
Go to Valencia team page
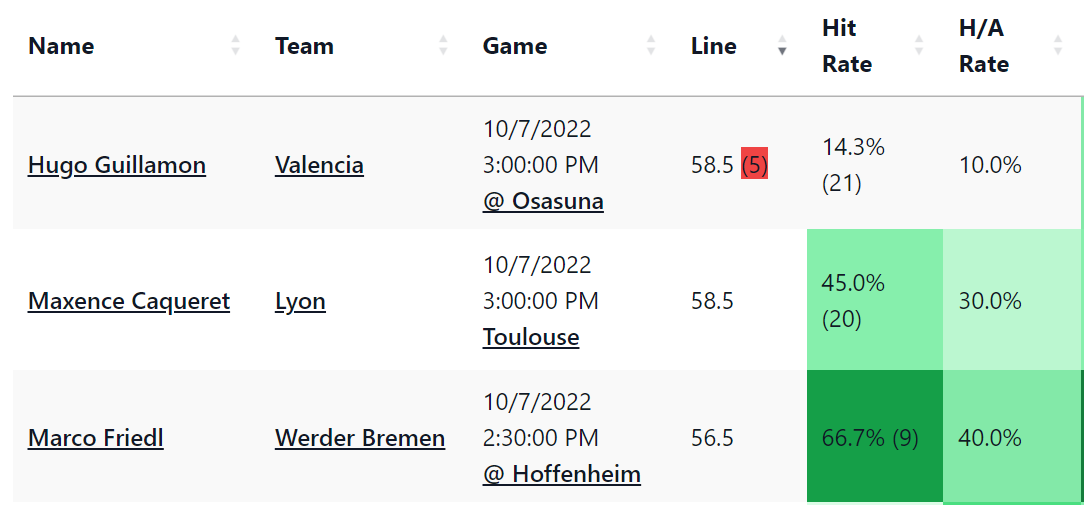(319, 165)
